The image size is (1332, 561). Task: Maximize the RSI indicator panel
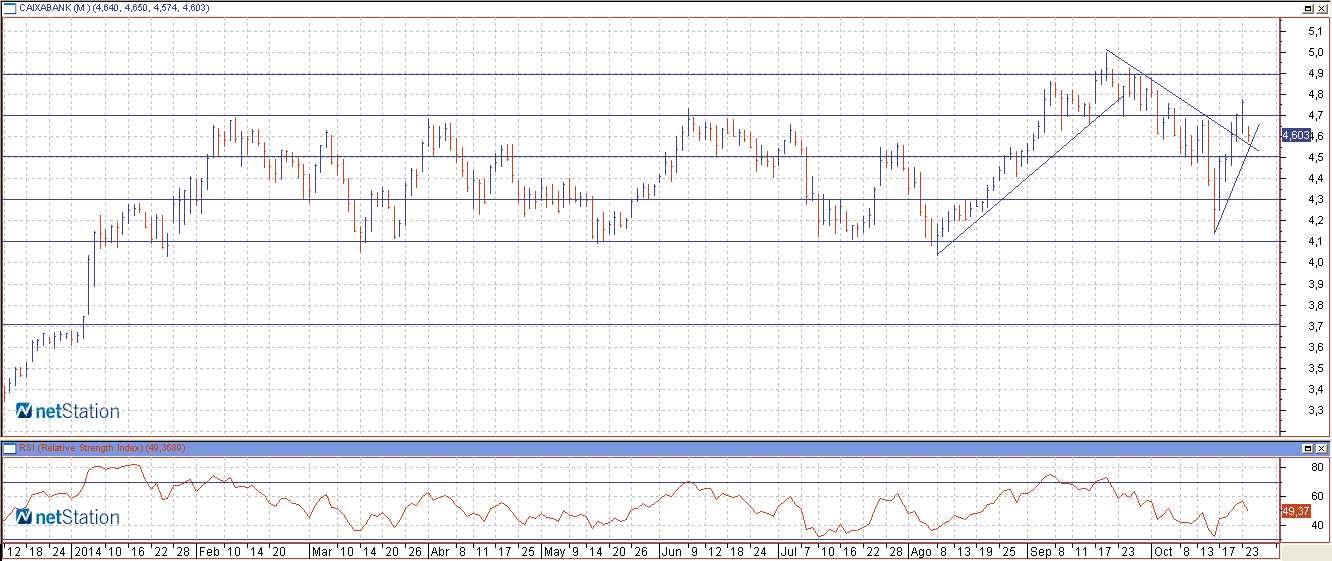[x=1308, y=449]
